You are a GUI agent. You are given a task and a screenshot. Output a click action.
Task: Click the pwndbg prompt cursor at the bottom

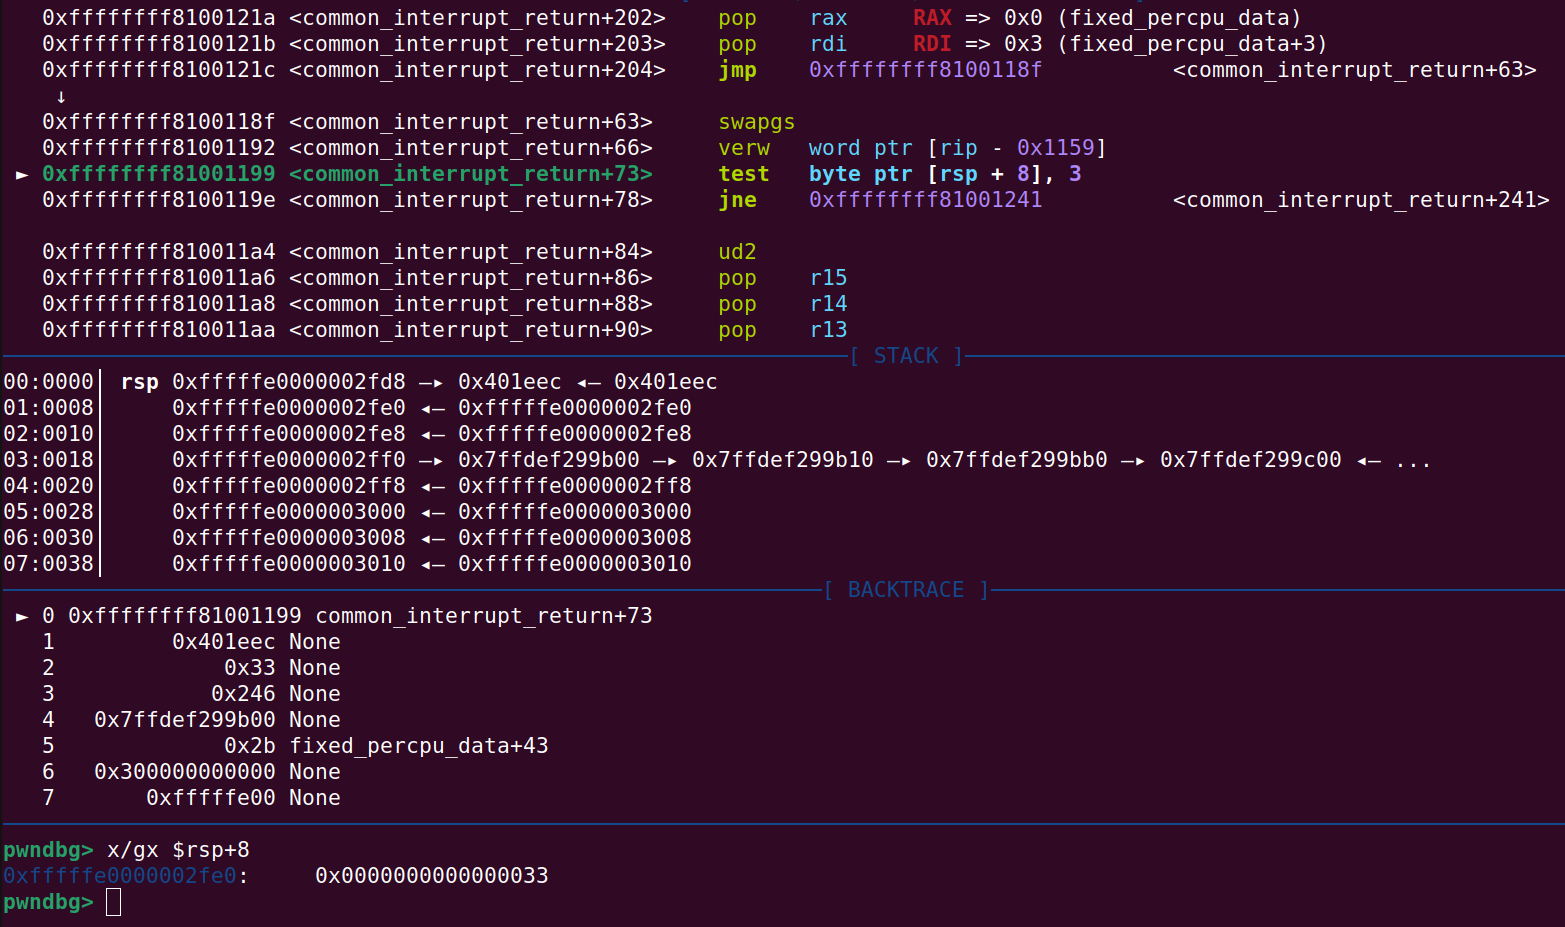pyautogui.click(x=113, y=902)
